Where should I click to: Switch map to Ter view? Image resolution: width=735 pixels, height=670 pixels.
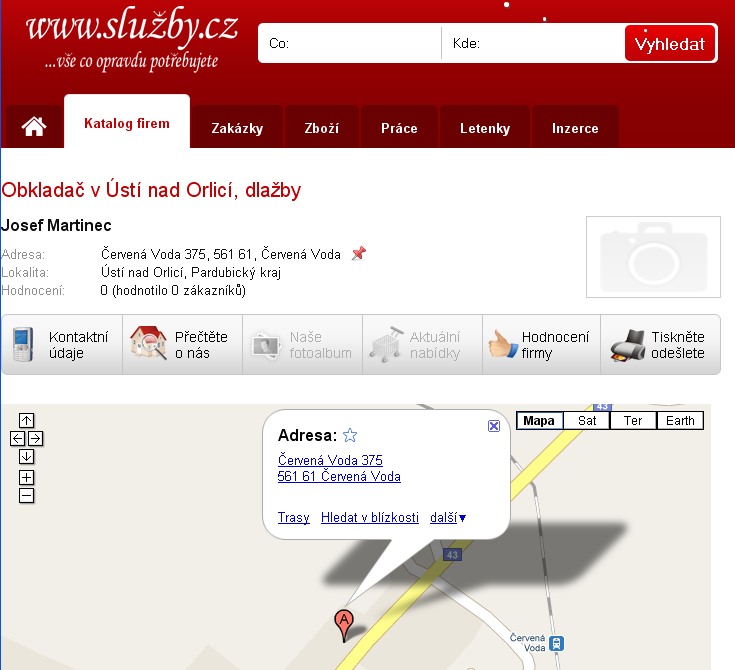(x=633, y=421)
